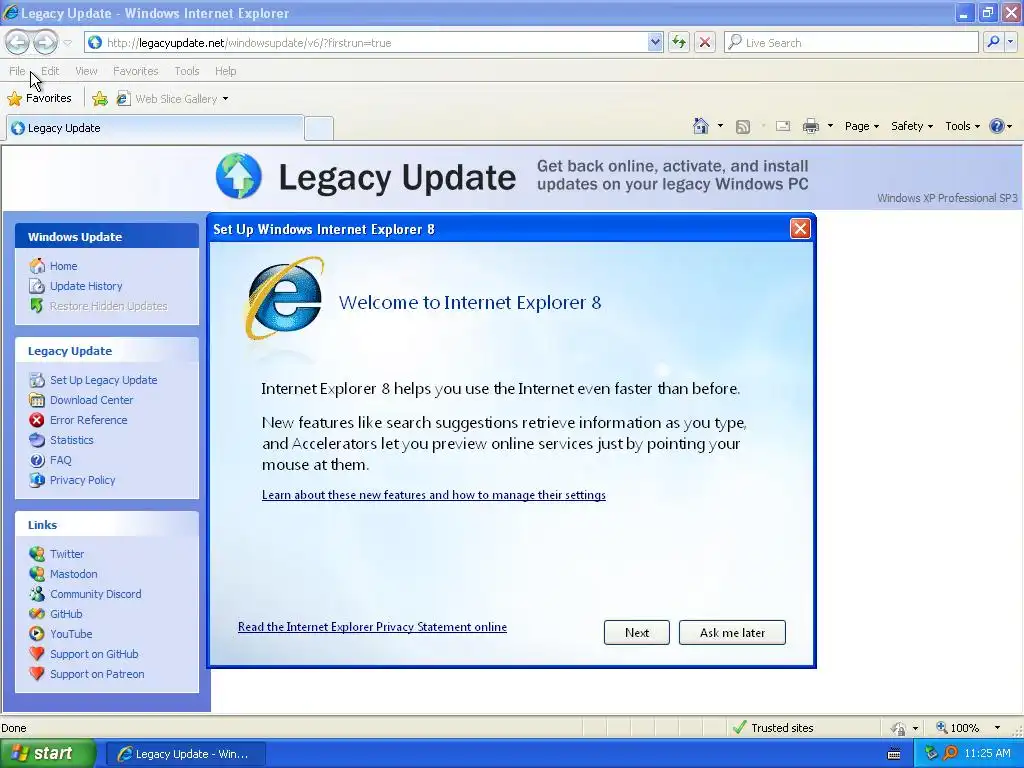The height and width of the screenshot is (768, 1024).
Task: Open Learn about these new features link
Action: coord(434,495)
